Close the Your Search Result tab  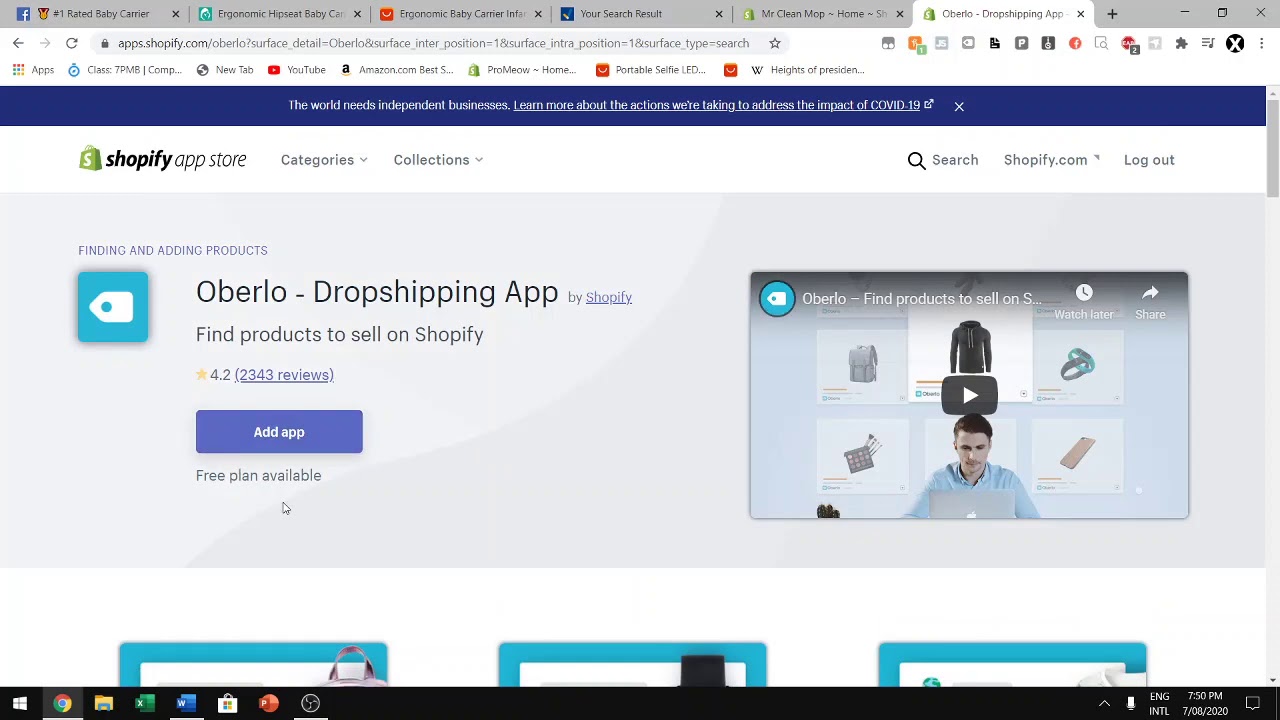click(x=718, y=14)
